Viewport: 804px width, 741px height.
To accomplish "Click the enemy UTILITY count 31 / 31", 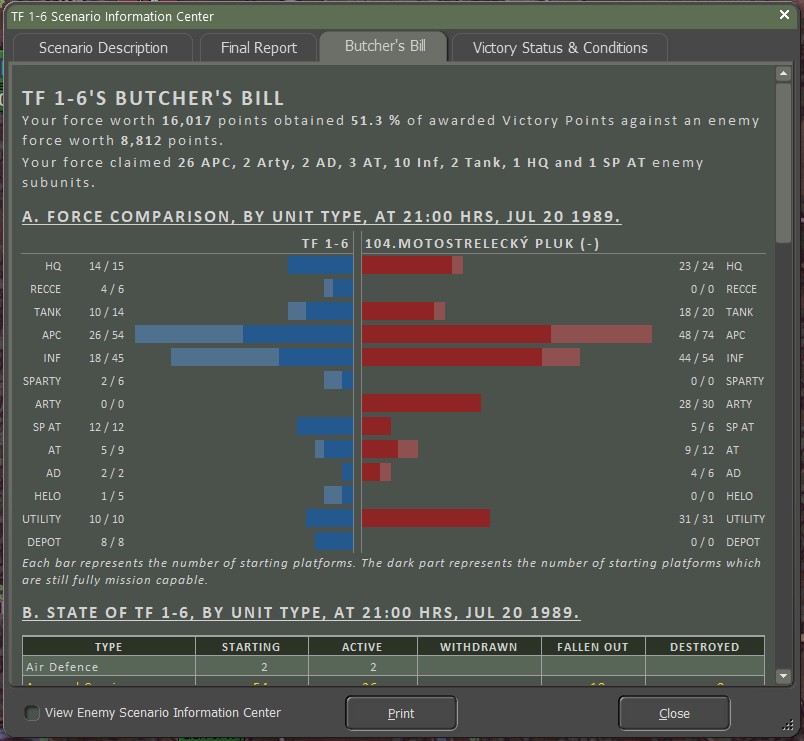I will [696, 519].
